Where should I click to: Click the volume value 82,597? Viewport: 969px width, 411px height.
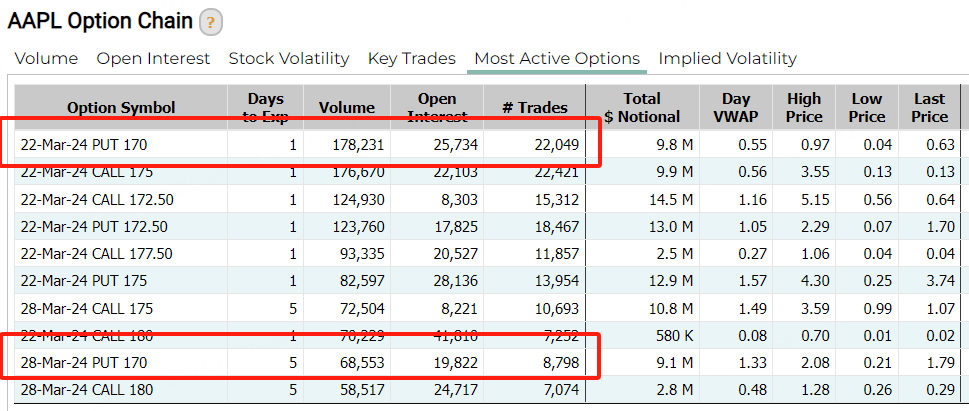point(362,281)
